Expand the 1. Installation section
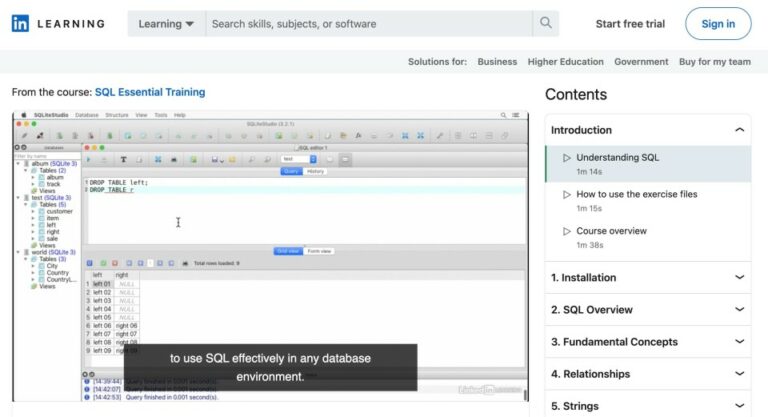 point(648,277)
